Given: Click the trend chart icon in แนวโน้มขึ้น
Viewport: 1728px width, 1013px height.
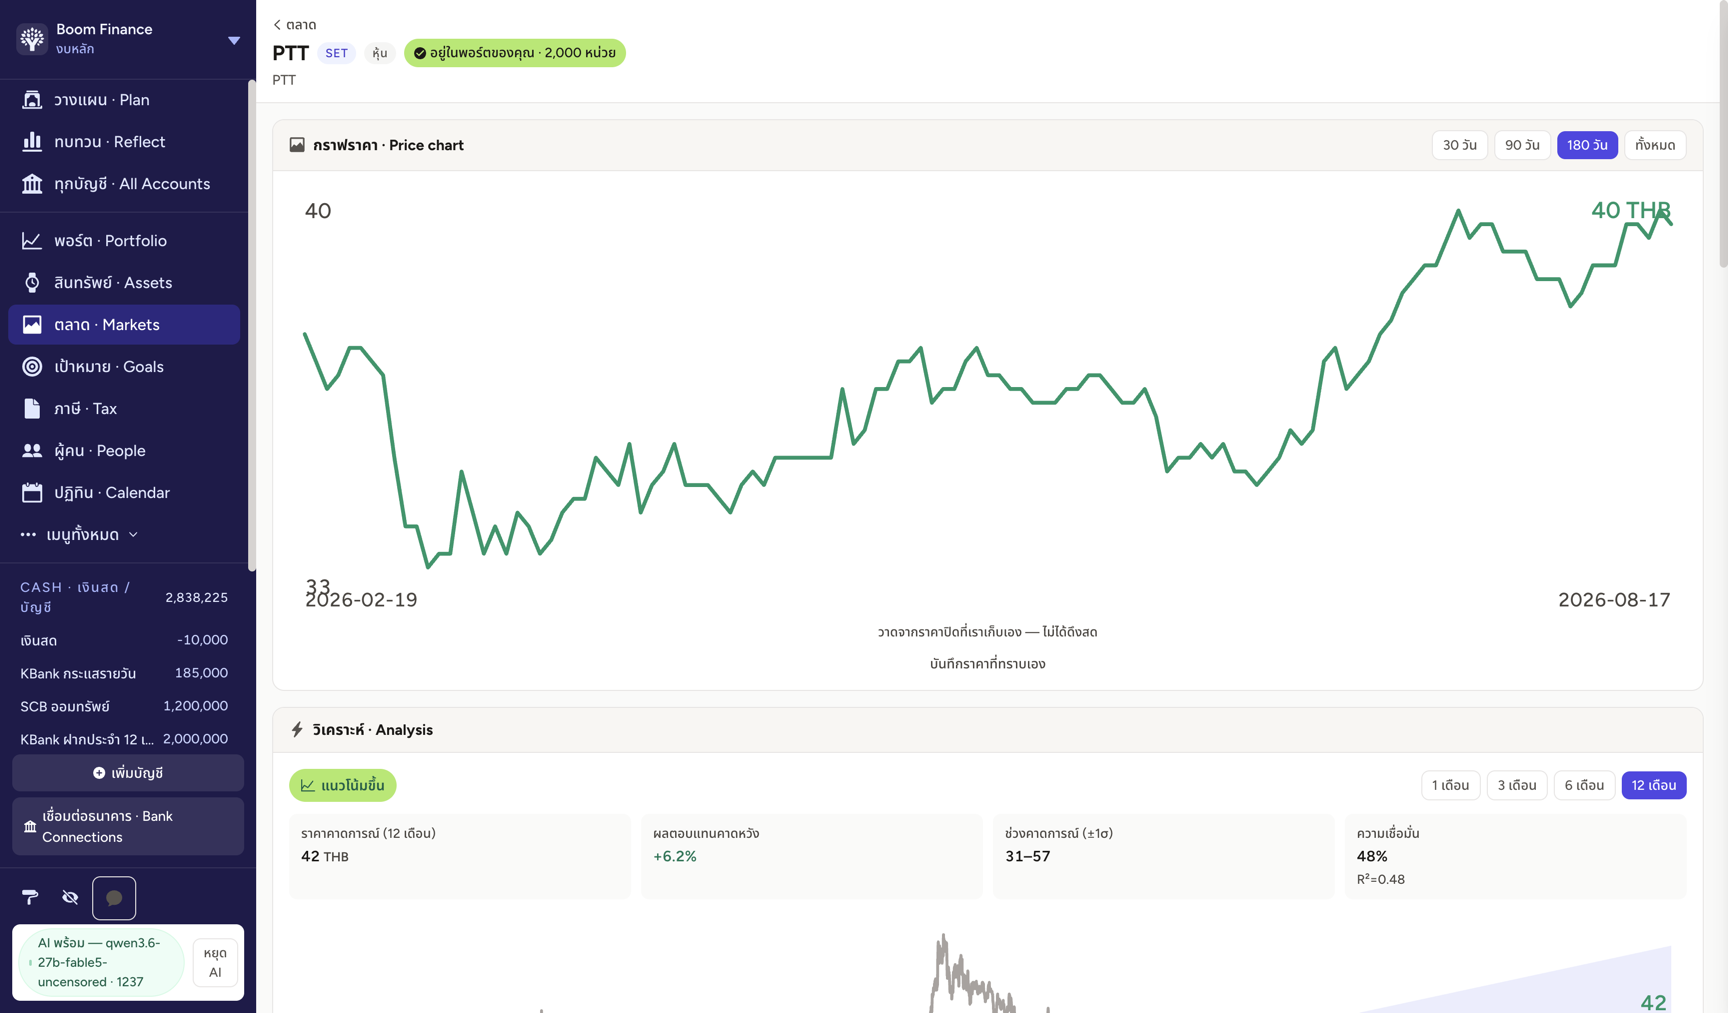Looking at the screenshot, I should coord(308,786).
